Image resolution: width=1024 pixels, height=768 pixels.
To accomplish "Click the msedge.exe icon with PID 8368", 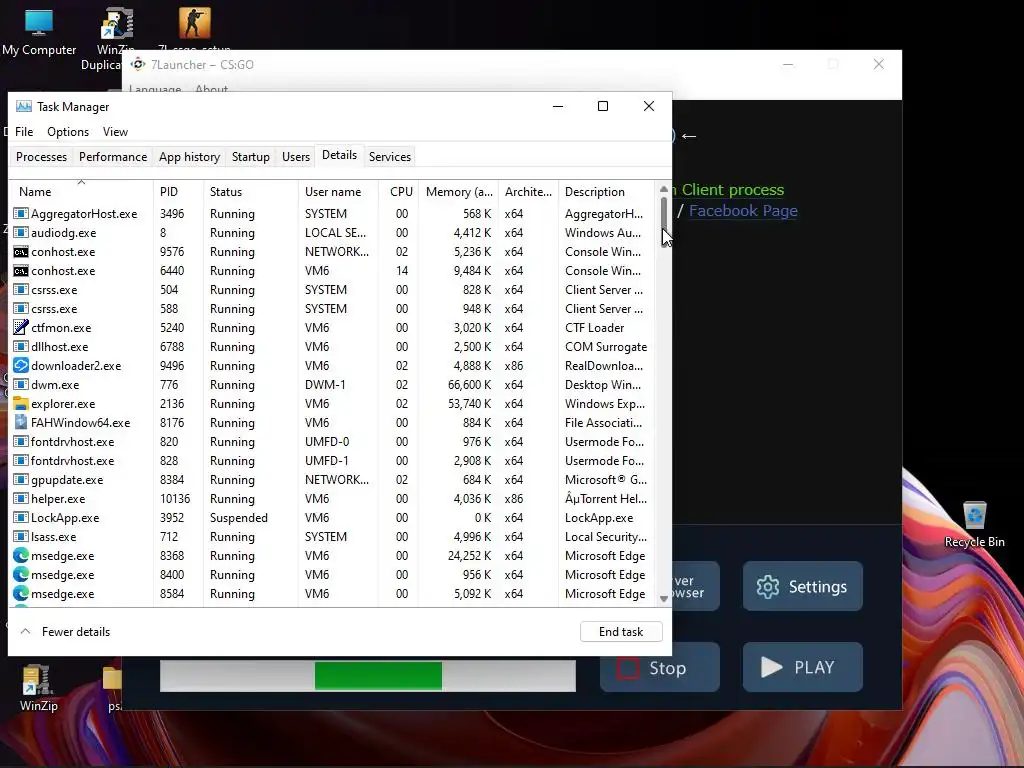I will click(21, 556).
